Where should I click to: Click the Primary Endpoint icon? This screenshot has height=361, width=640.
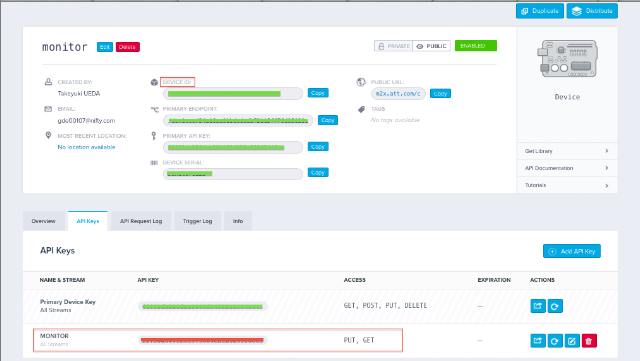pos(154,109)
